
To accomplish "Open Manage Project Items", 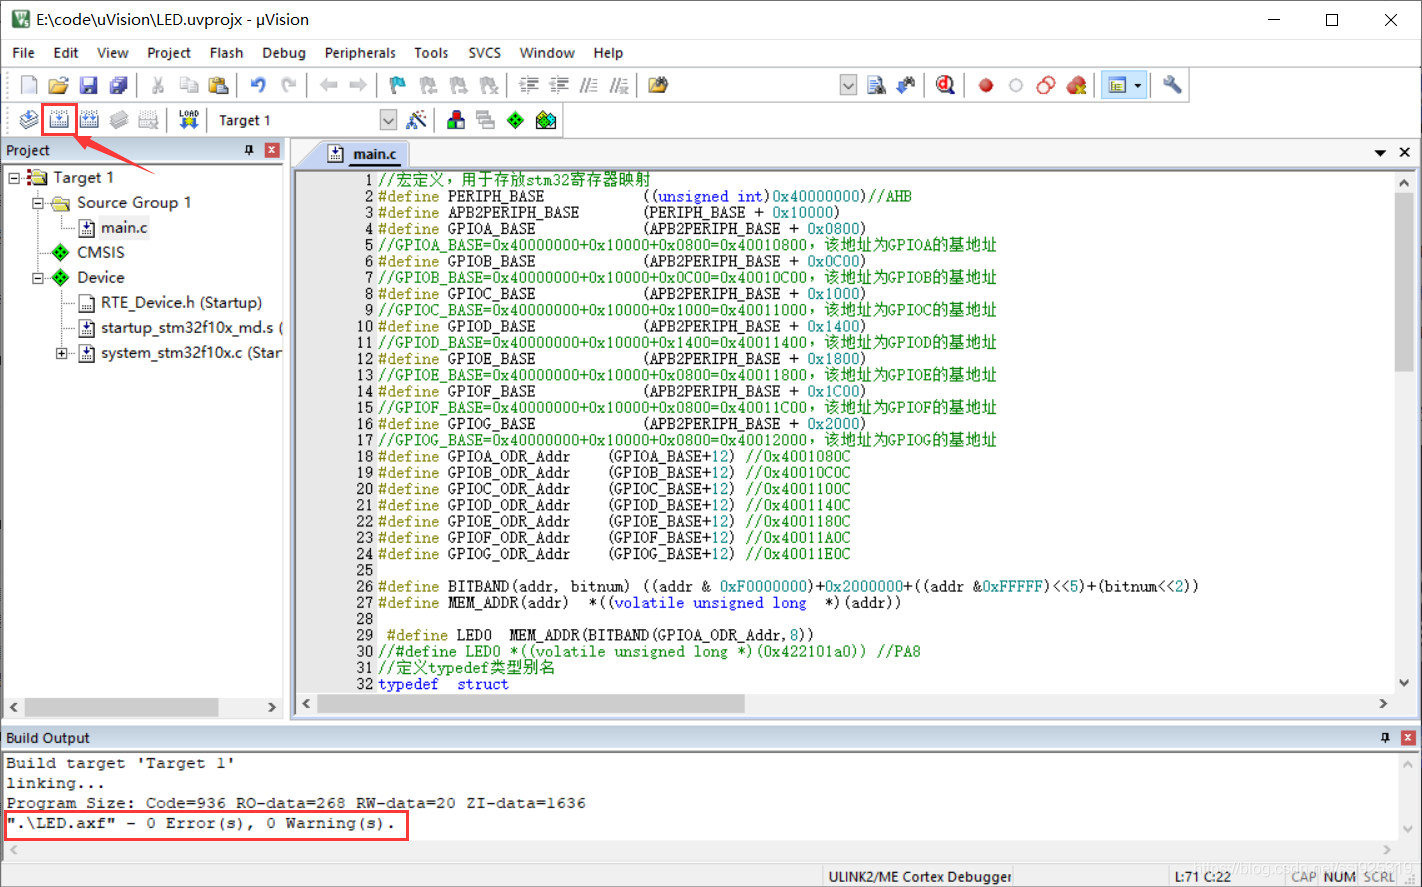I will 456,120.
